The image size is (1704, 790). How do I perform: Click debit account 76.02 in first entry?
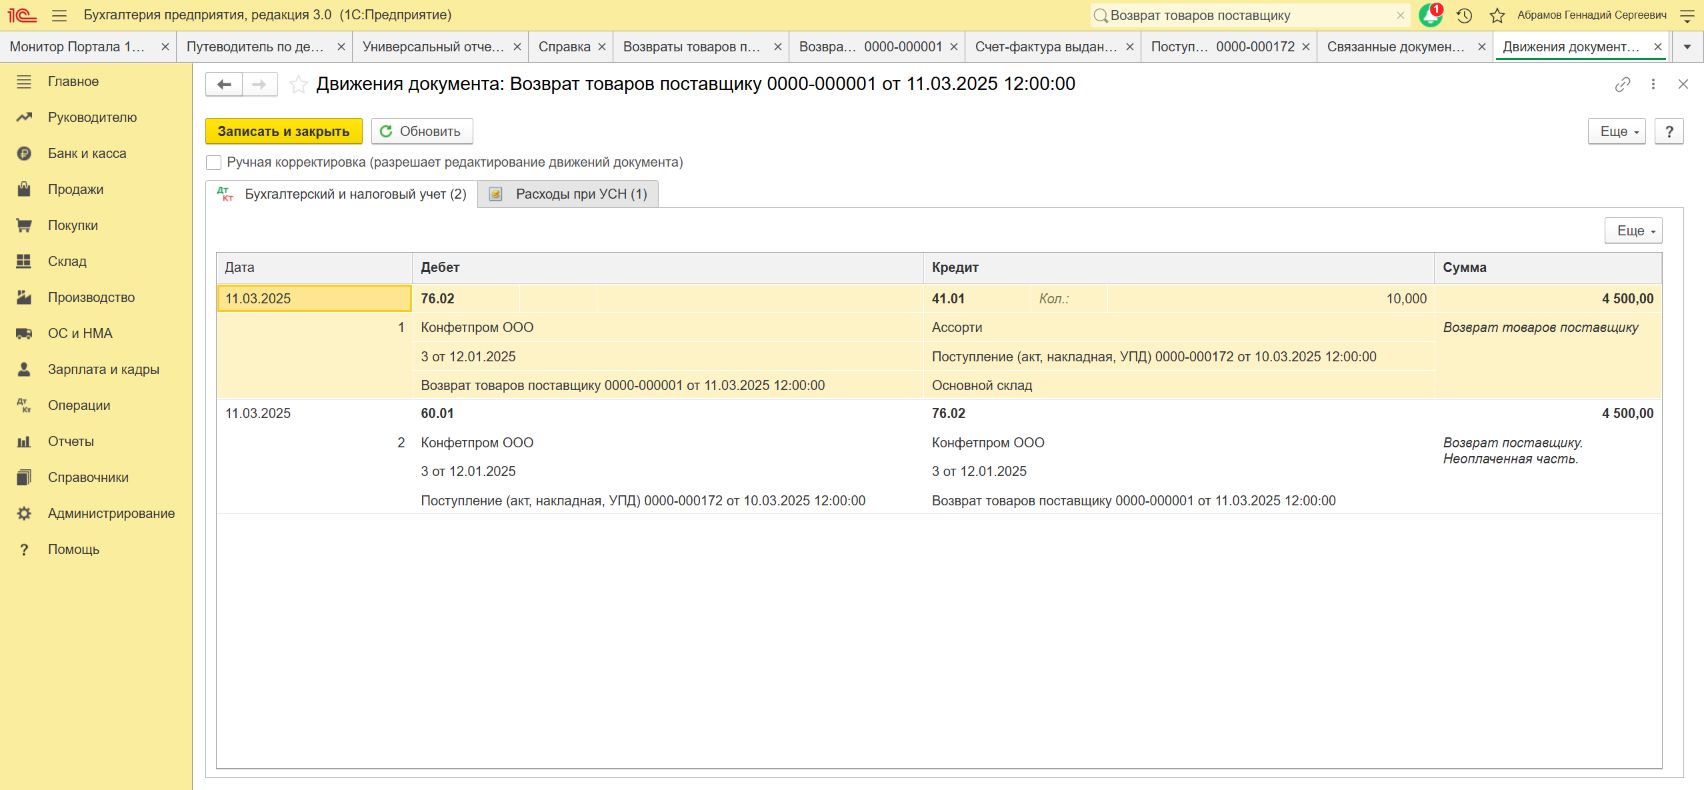[438, 298]
